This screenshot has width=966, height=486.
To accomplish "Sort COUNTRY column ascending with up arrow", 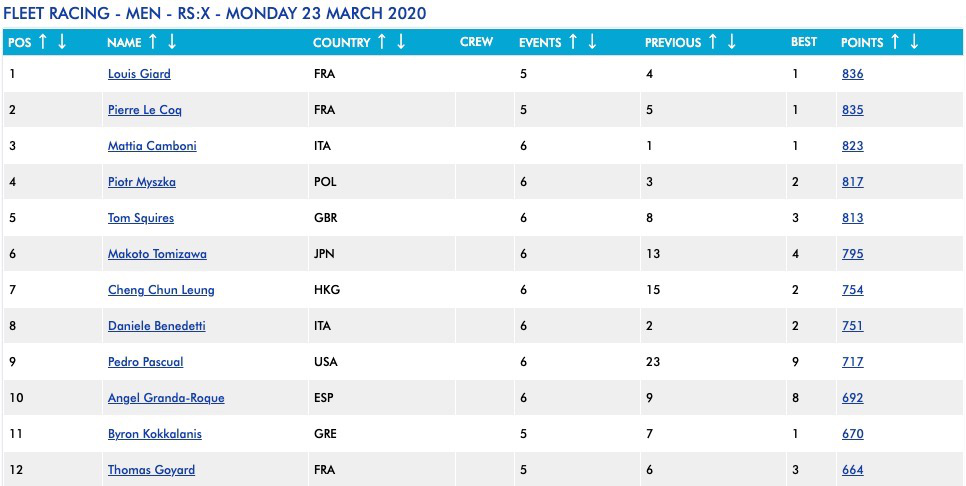I will pyautogui.click(x=381, y=42).
